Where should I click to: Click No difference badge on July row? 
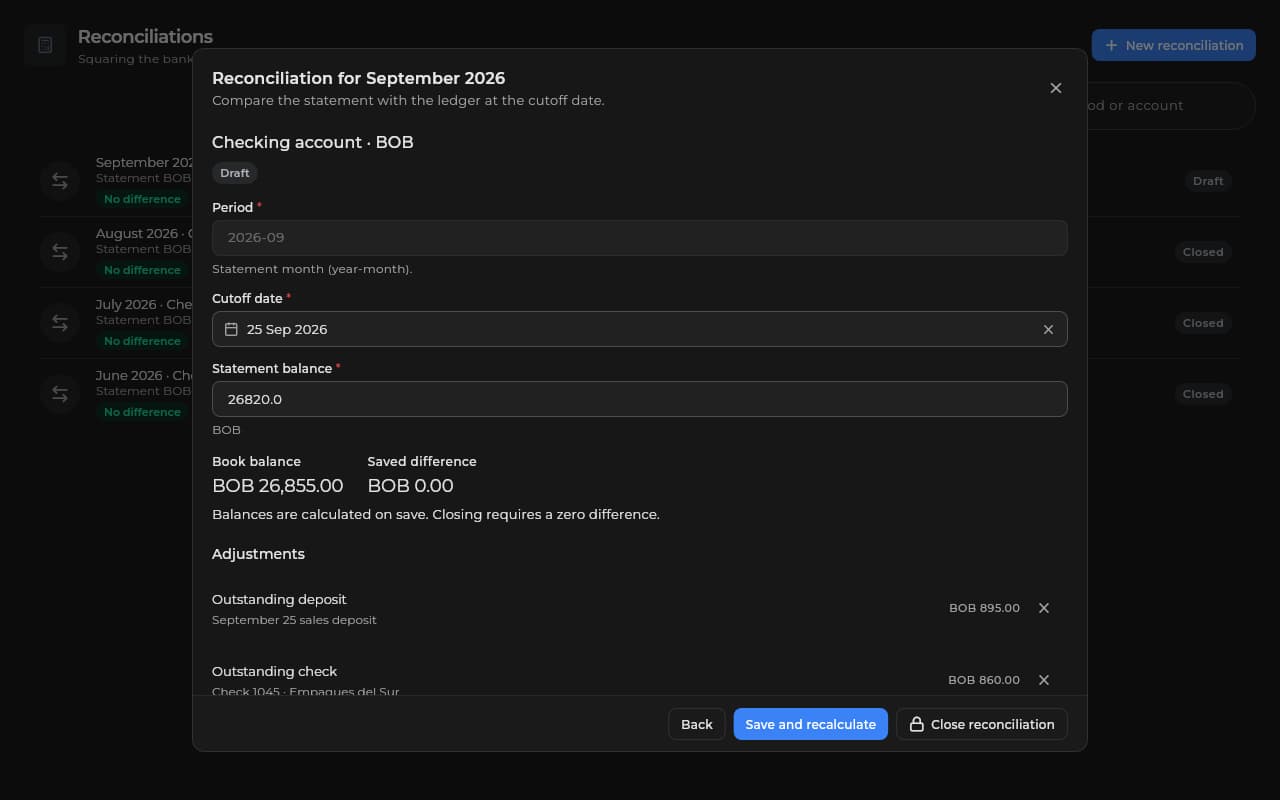(142, 341)
